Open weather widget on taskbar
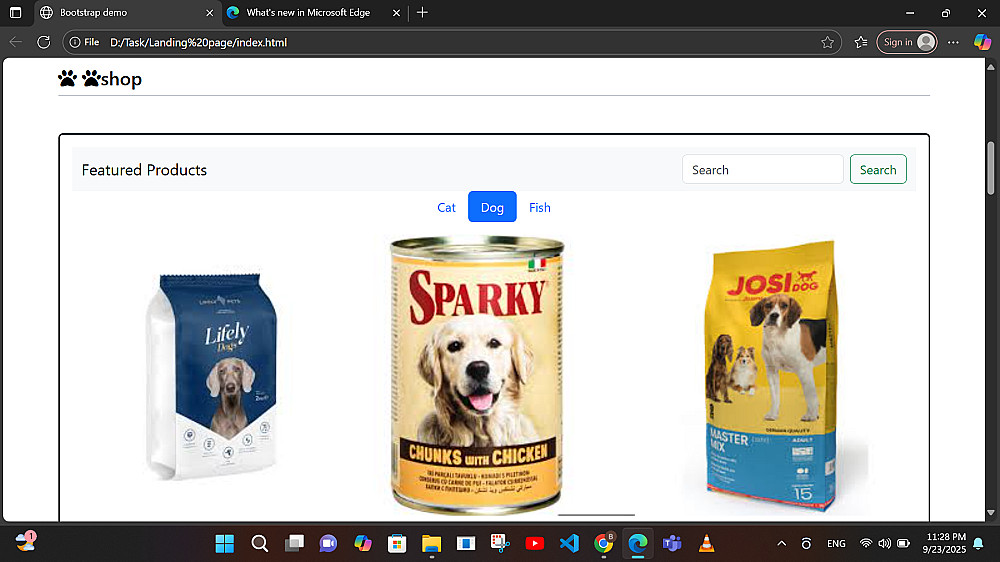Image resolution: width=1000 pixels, height=562 pixels. [26, 542]
